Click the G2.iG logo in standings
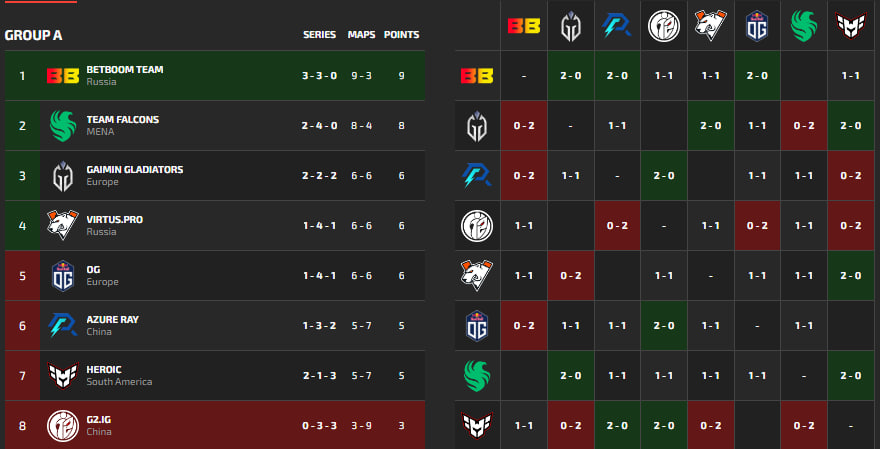This screenshot has height=449, width=880. click(63, 426)
